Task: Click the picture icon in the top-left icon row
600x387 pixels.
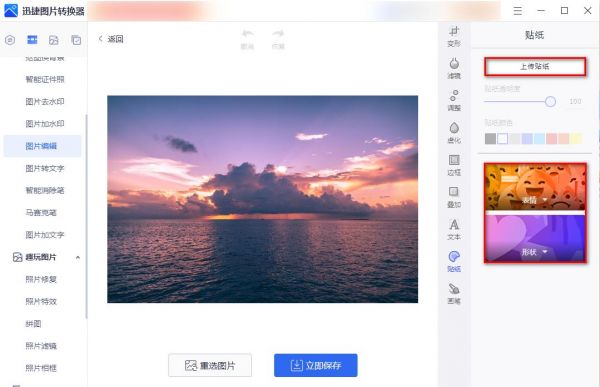Action: pyautogui.click(x=54, y=40)
